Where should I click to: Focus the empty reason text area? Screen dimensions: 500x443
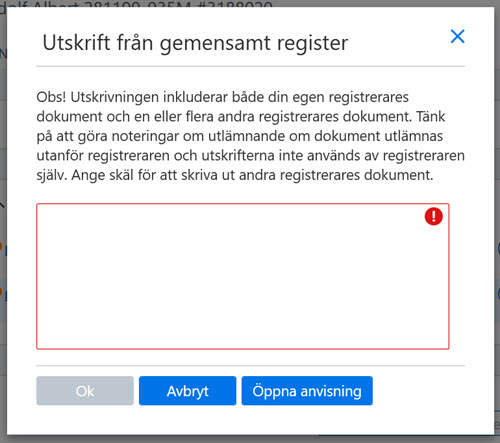coord(243,276)
